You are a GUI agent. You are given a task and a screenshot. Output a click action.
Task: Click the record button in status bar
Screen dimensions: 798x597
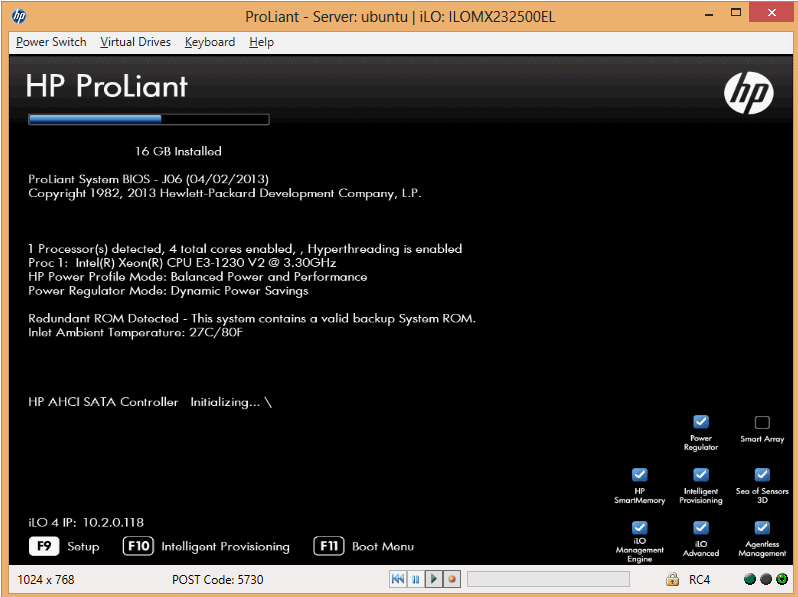(451, 579)
